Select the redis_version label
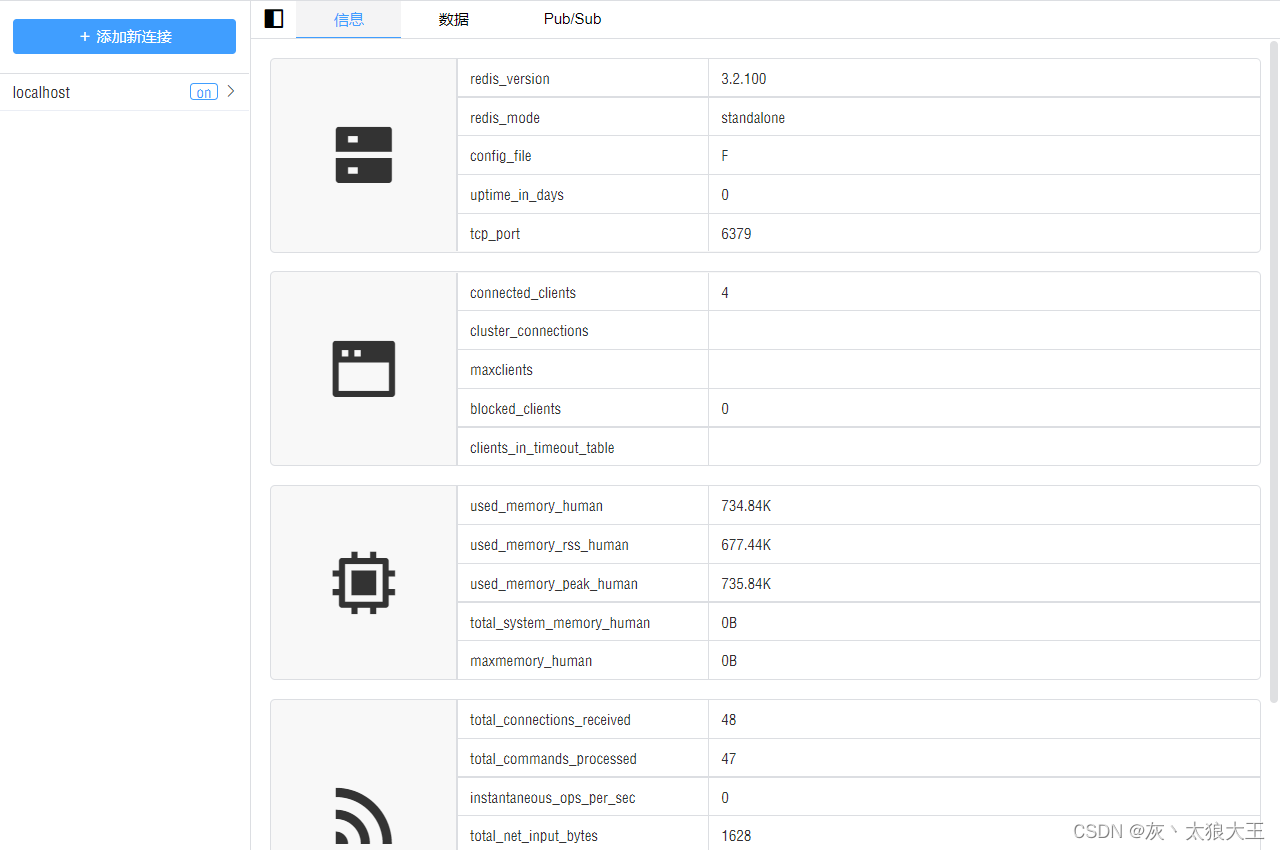The height and width of the screenshot is (850, 1280). click(x=510, y=79)
